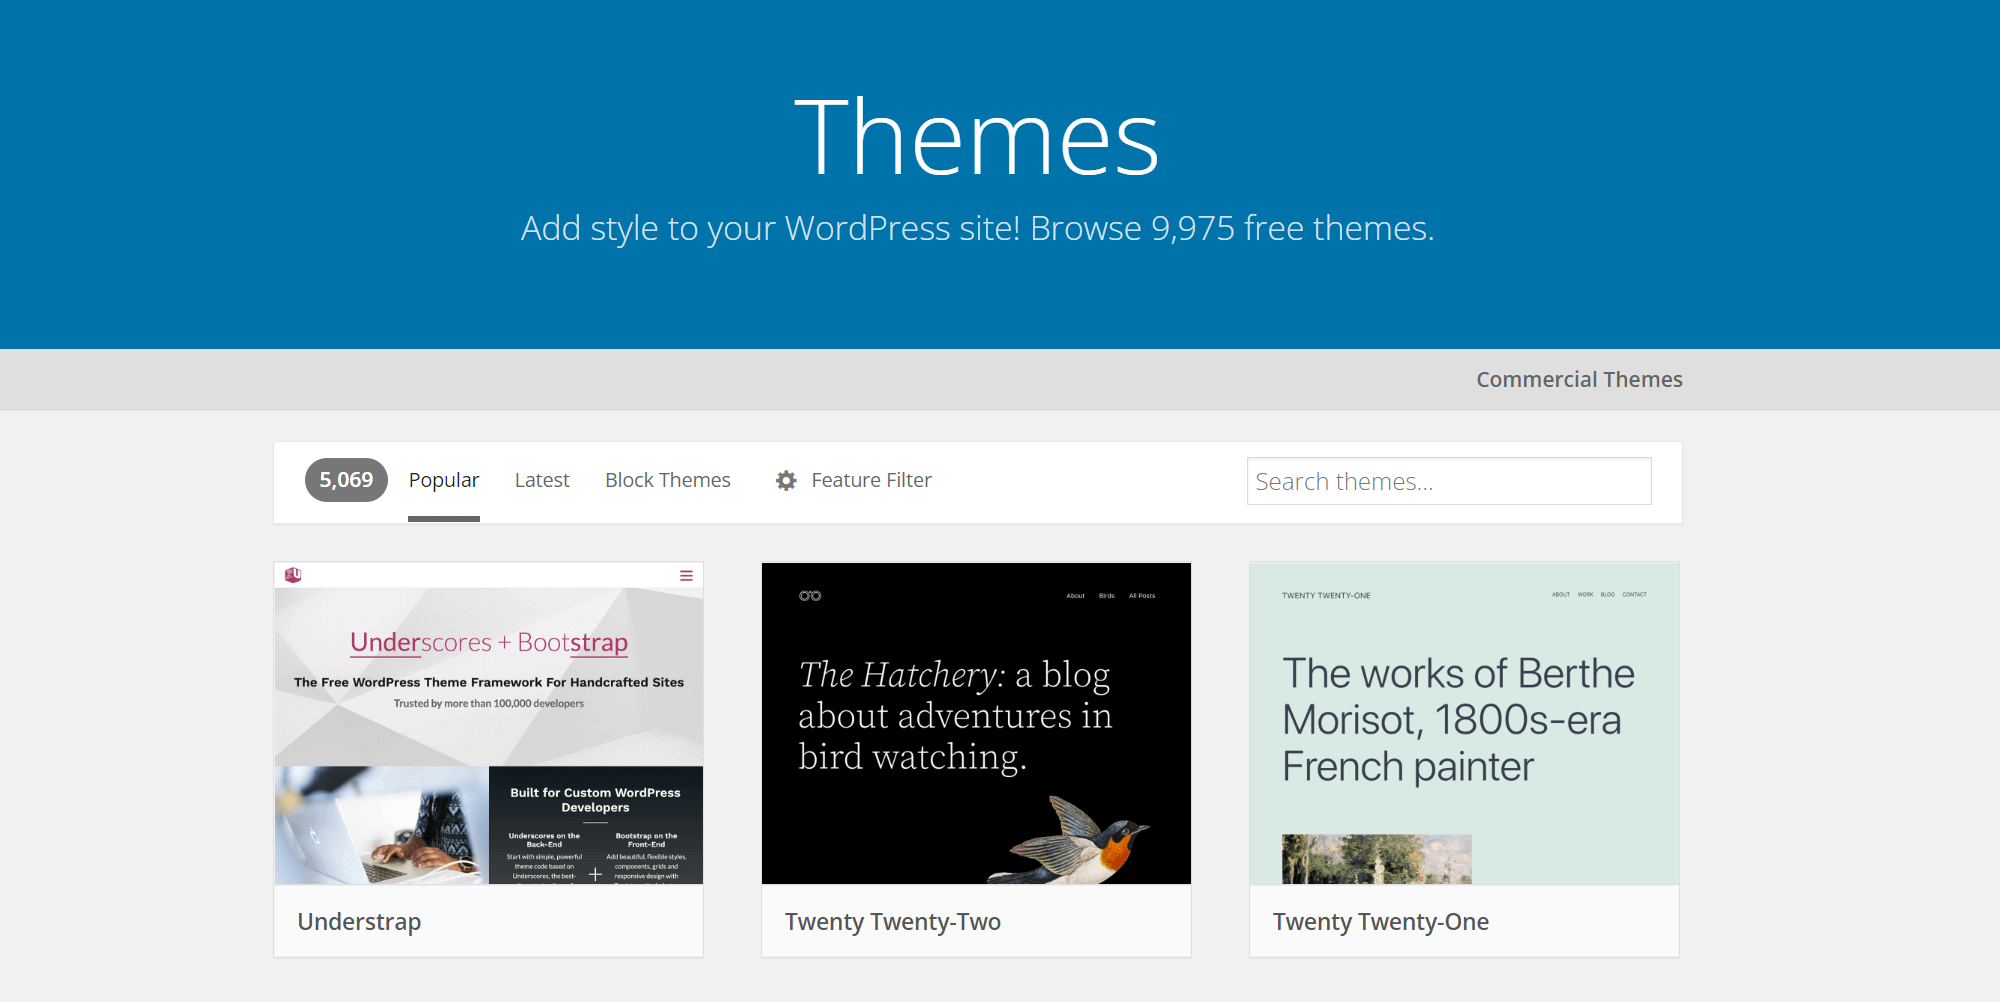Click the Themes page heading

point(976,138)
